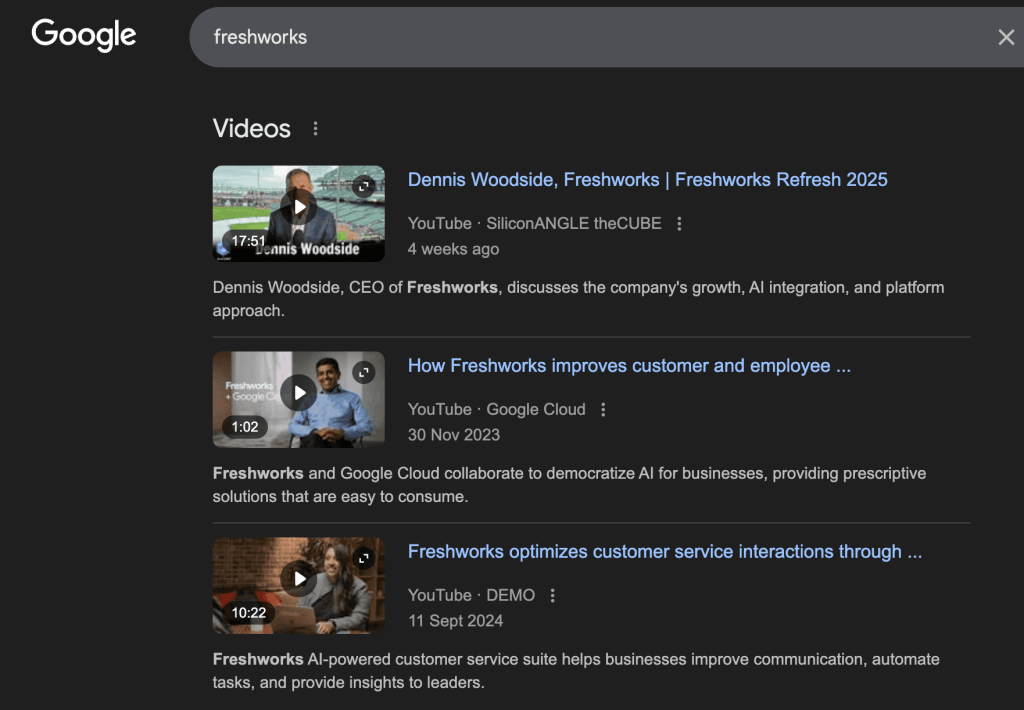Click the 10:22 duration badge

coord(248,613)
